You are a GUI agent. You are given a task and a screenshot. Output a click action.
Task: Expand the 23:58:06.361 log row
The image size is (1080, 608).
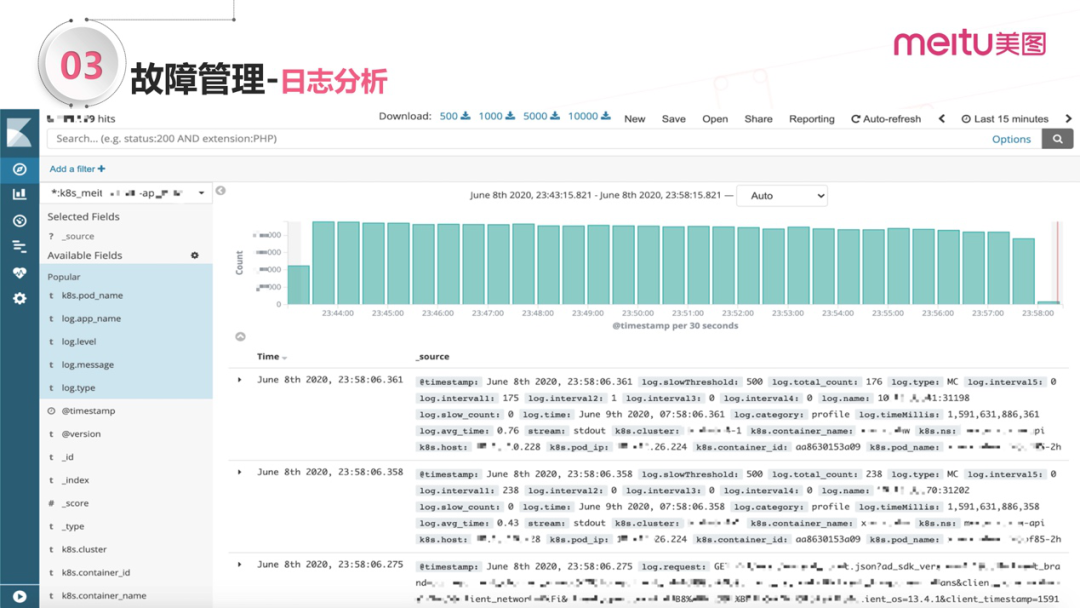pos(239,380)
